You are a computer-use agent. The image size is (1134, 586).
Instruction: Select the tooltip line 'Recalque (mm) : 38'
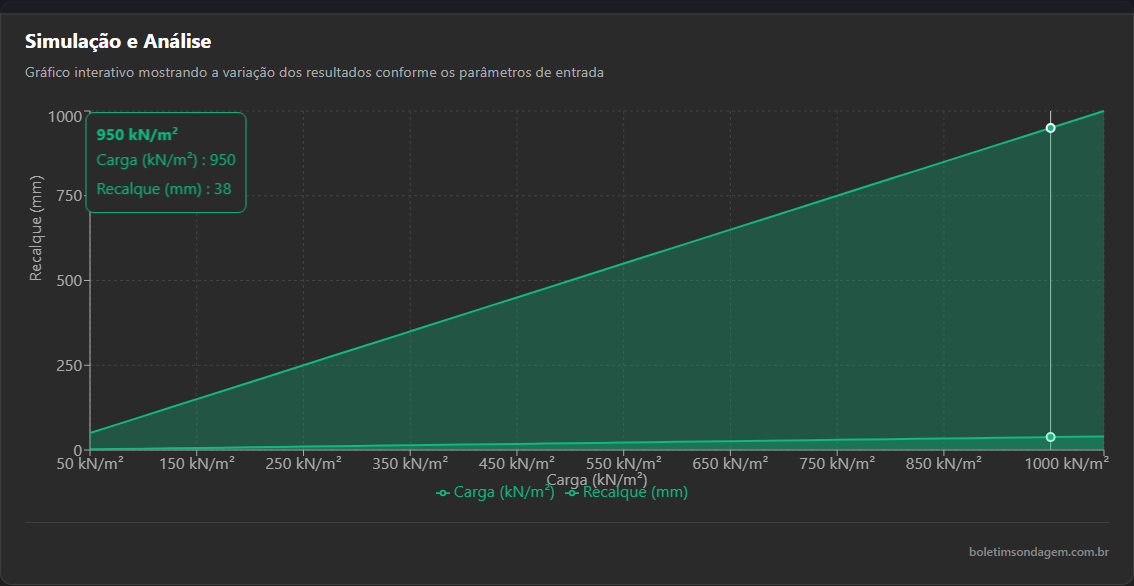point(164,190)
